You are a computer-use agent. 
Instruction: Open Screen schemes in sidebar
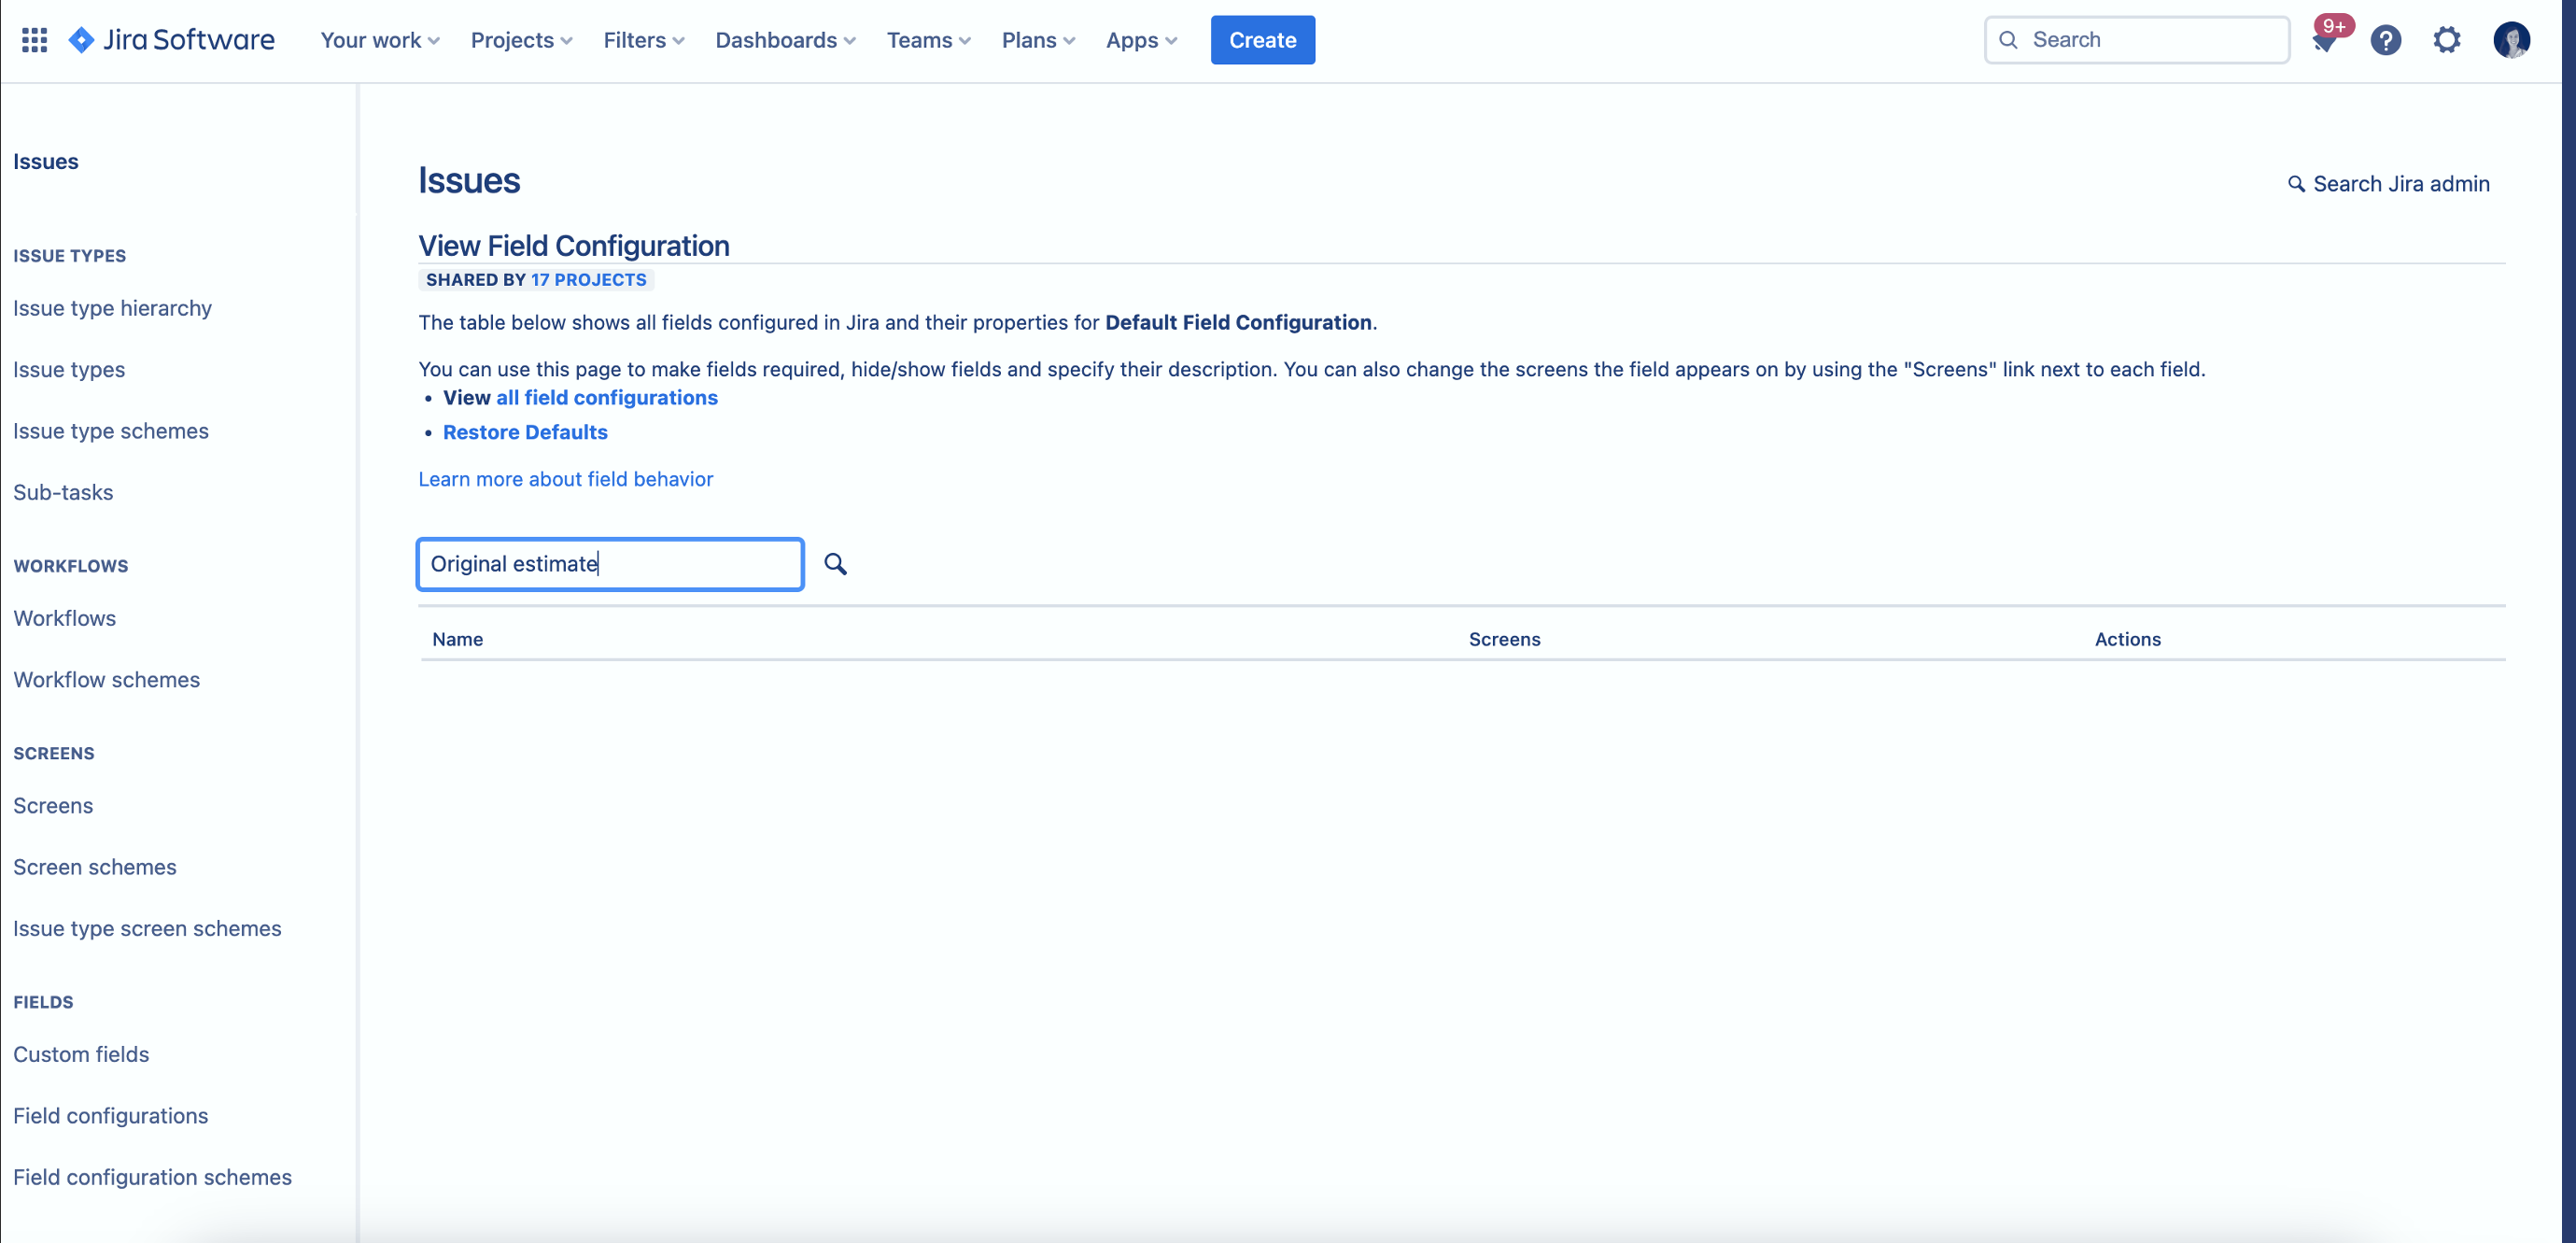(x=95, y=867)
